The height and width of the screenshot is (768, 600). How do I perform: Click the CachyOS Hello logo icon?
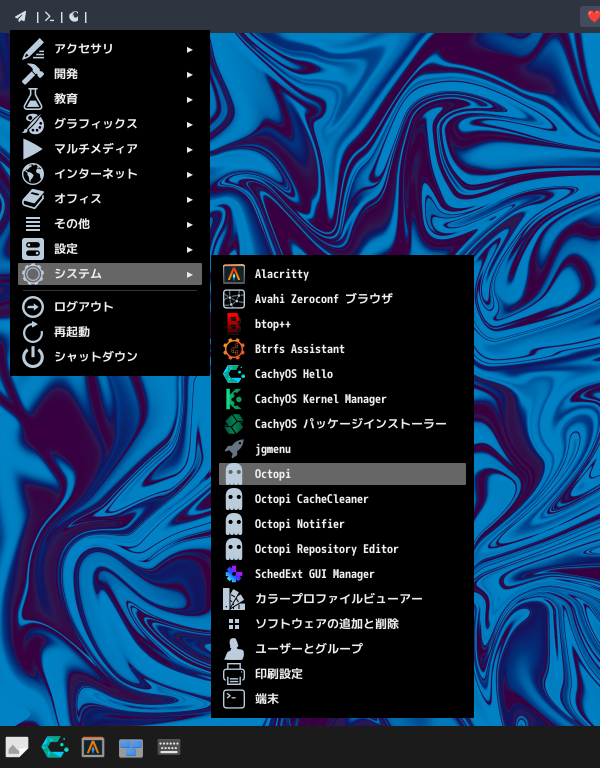(x=234, y=374)
